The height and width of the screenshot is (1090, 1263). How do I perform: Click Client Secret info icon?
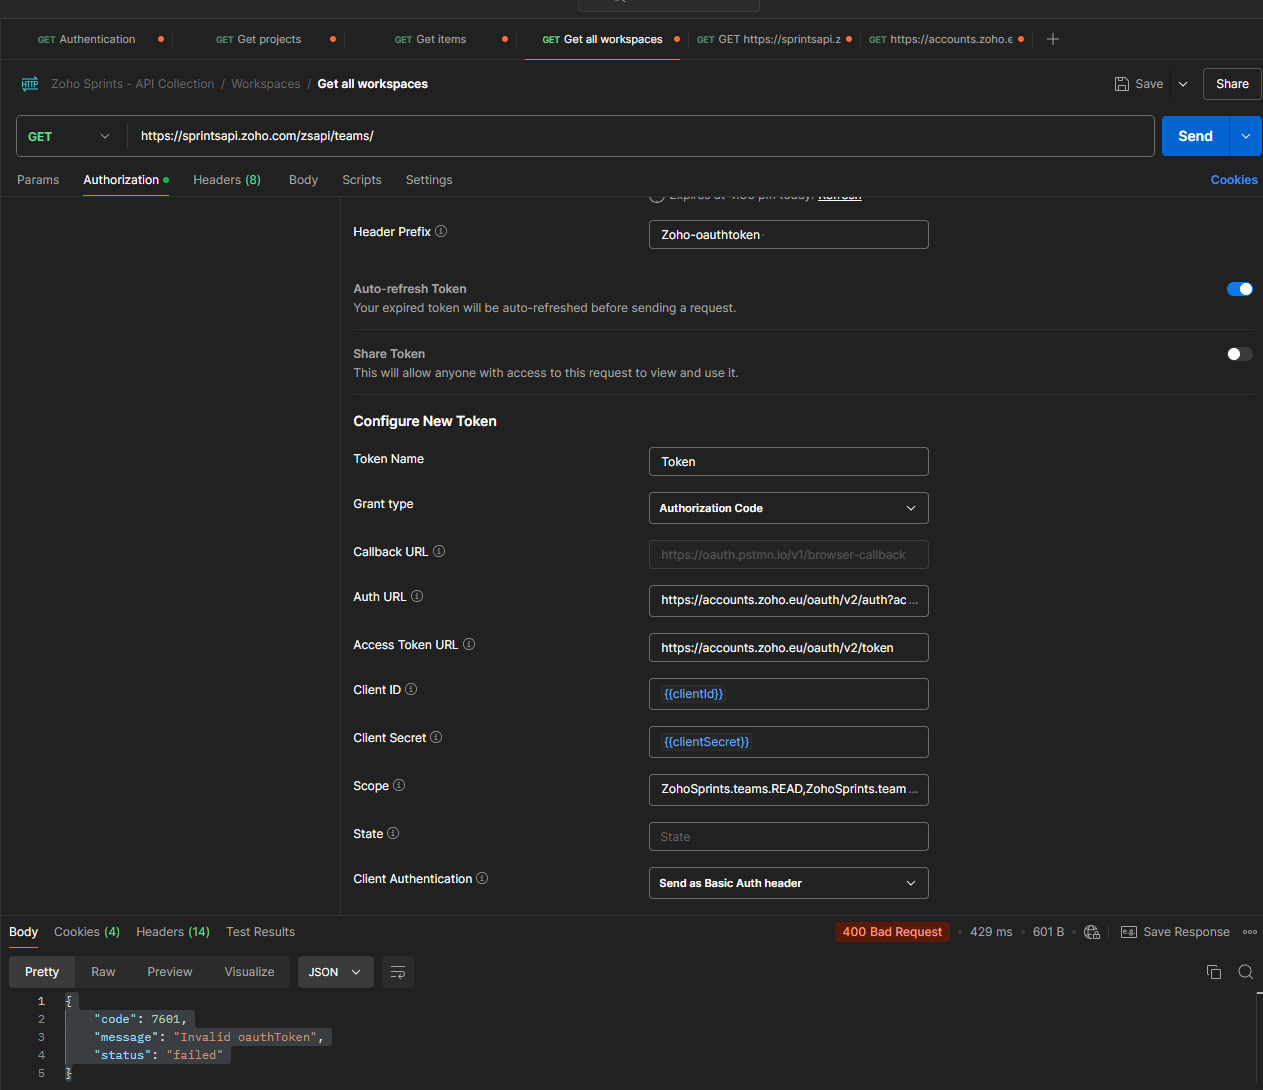[x=436, y=737]
